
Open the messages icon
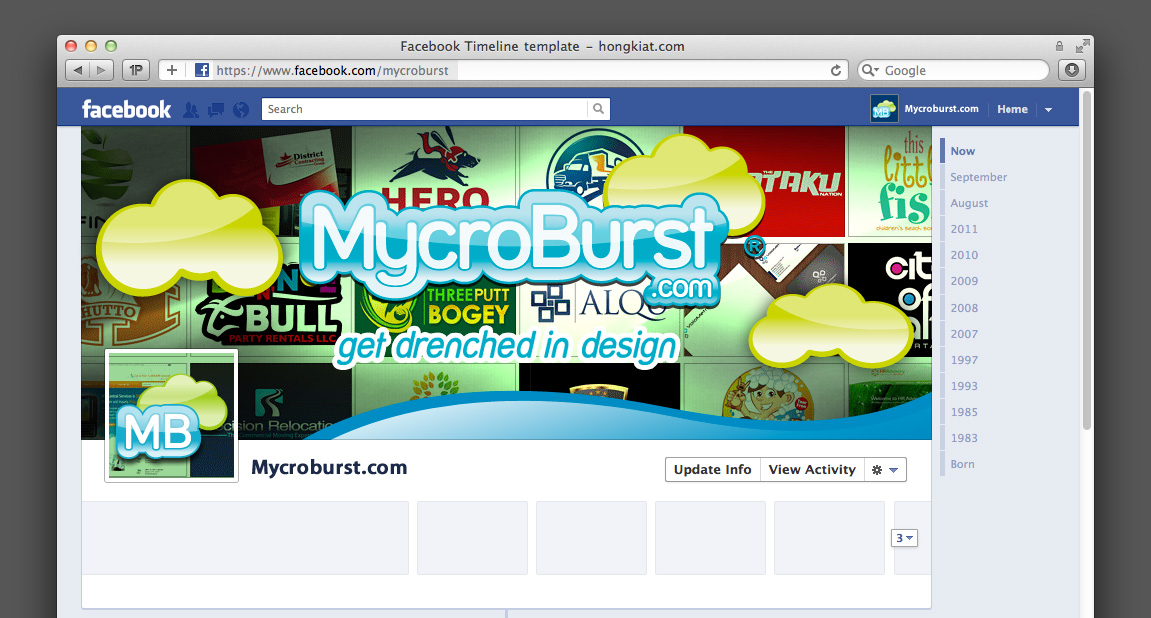pos(215,110)
